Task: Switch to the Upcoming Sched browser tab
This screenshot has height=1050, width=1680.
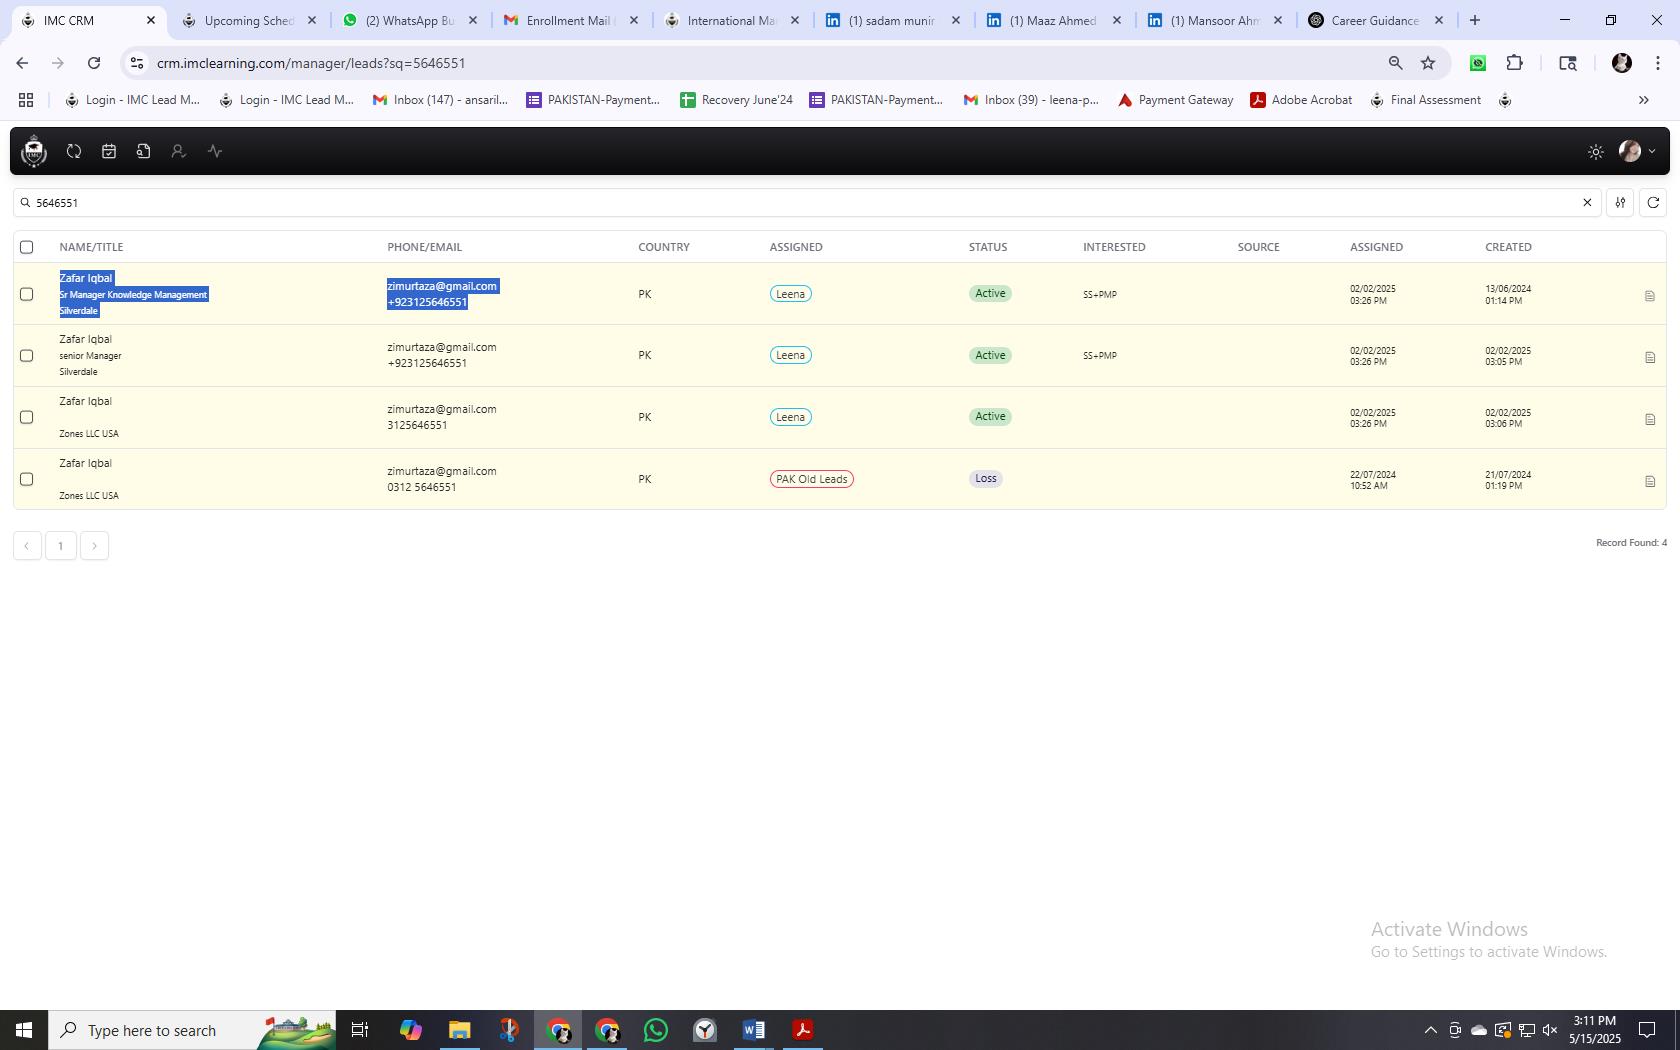Action: [x=248, y=20]
